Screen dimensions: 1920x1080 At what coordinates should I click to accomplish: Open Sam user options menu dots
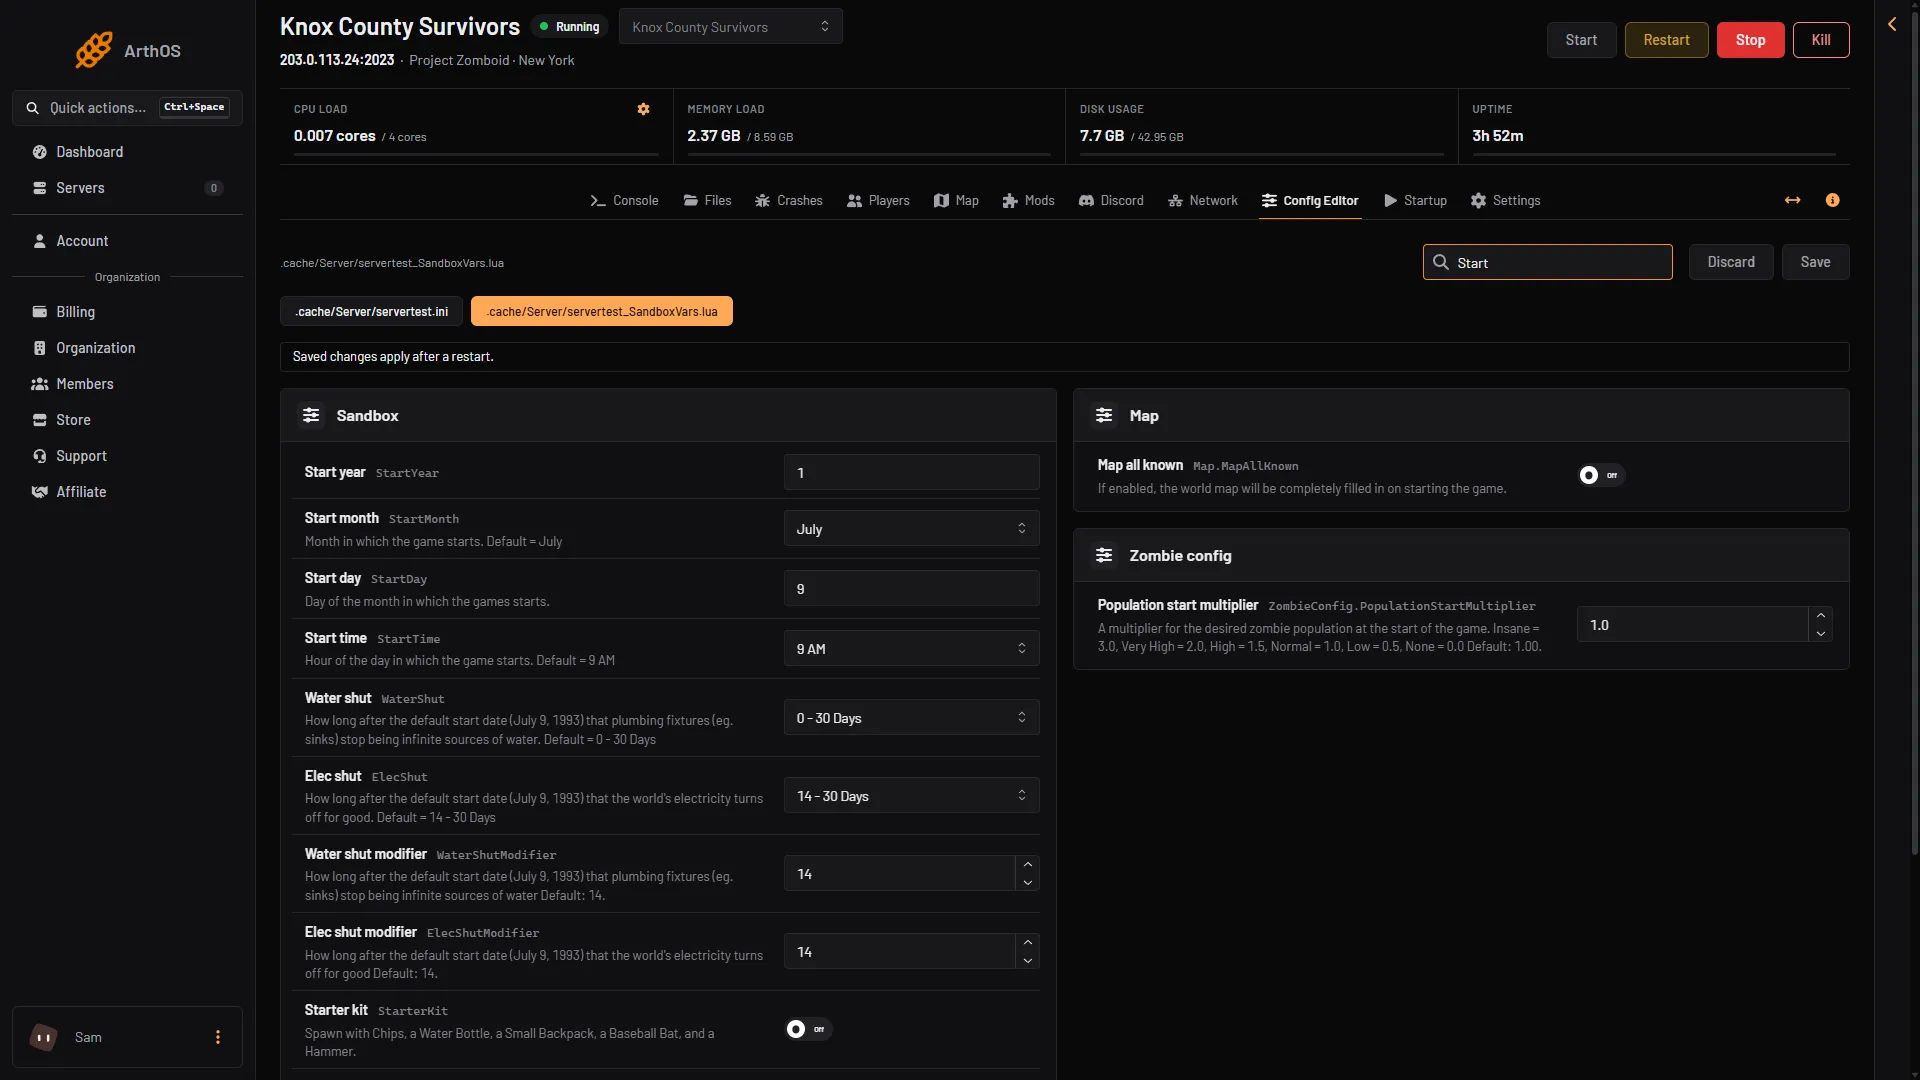click(218, 1037)
